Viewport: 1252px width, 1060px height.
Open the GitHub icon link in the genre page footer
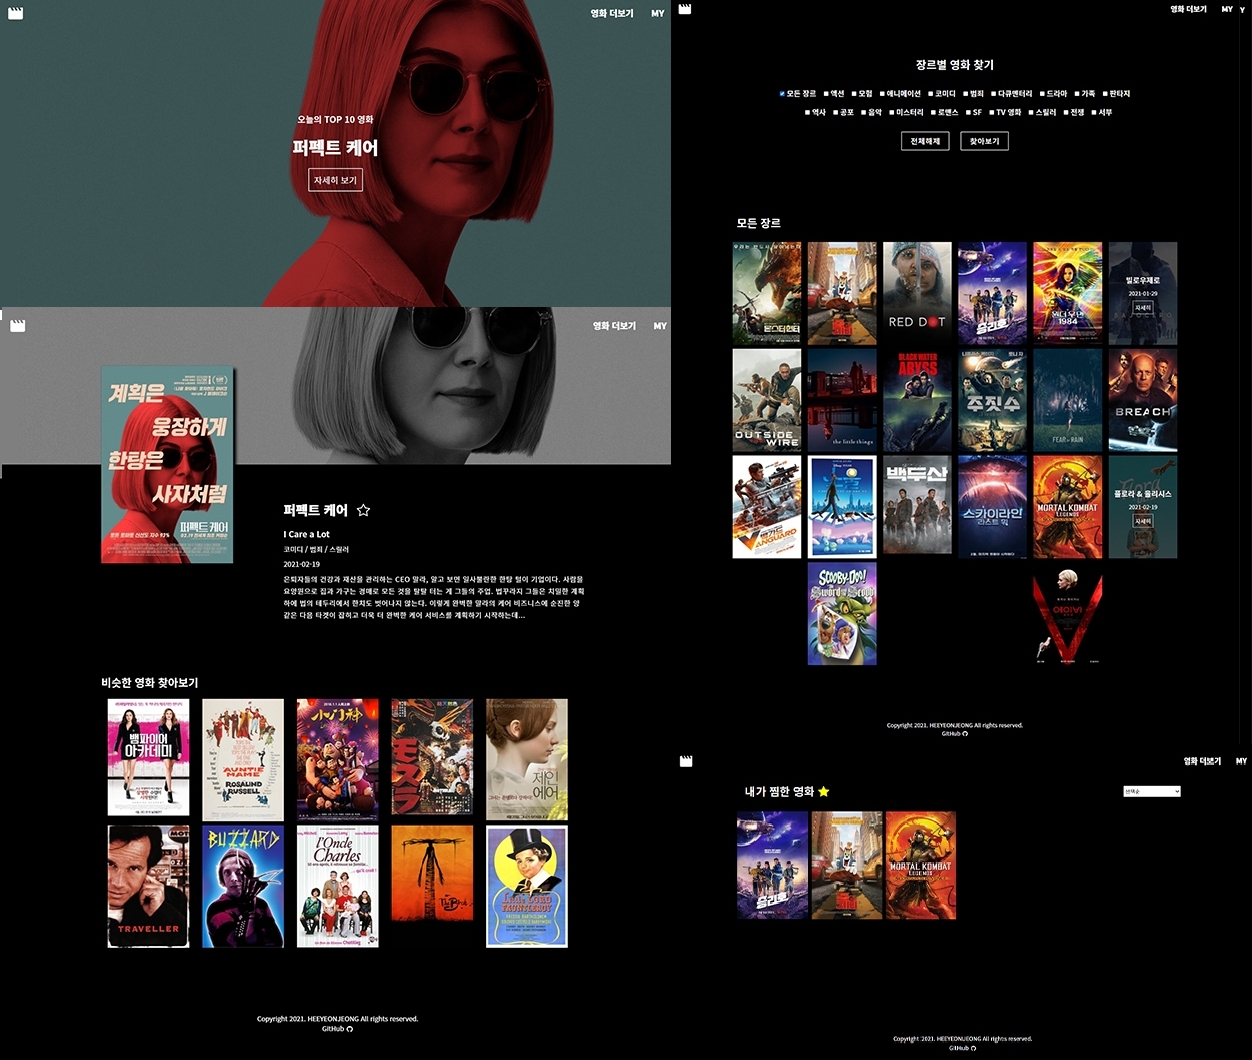click(x=965, y=733)
